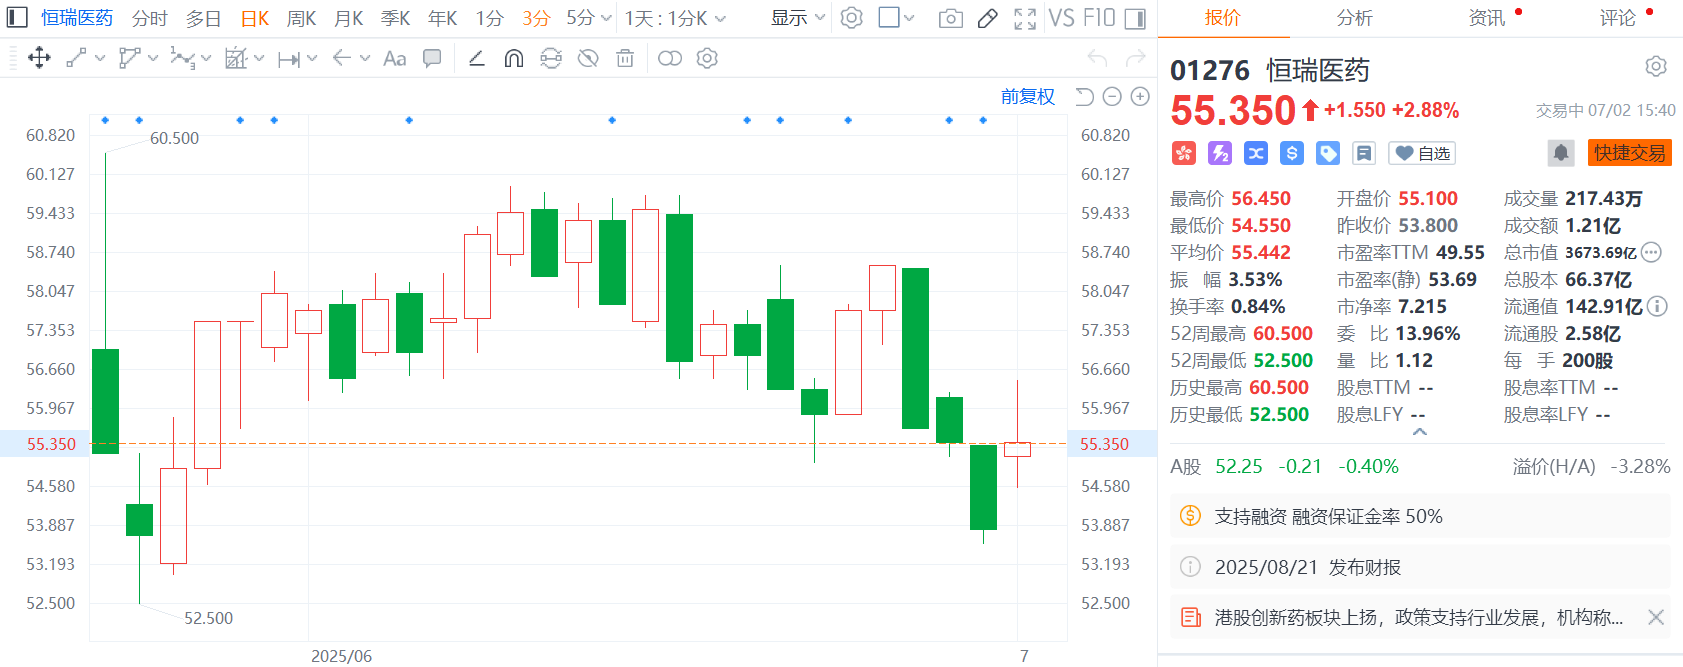Enter fullscreen chart mode
Image resolution: width=1683 pixels, height=667 pixels.
[x=1025, y=18]
